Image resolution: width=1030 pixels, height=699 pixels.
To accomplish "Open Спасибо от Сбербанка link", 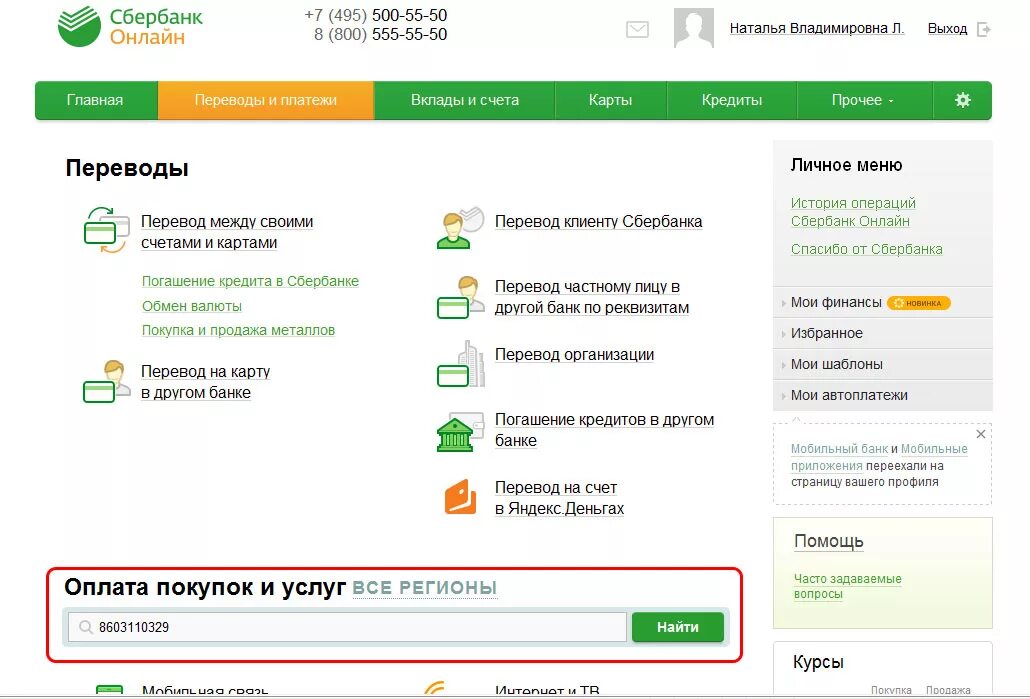I will coord(866,249).
